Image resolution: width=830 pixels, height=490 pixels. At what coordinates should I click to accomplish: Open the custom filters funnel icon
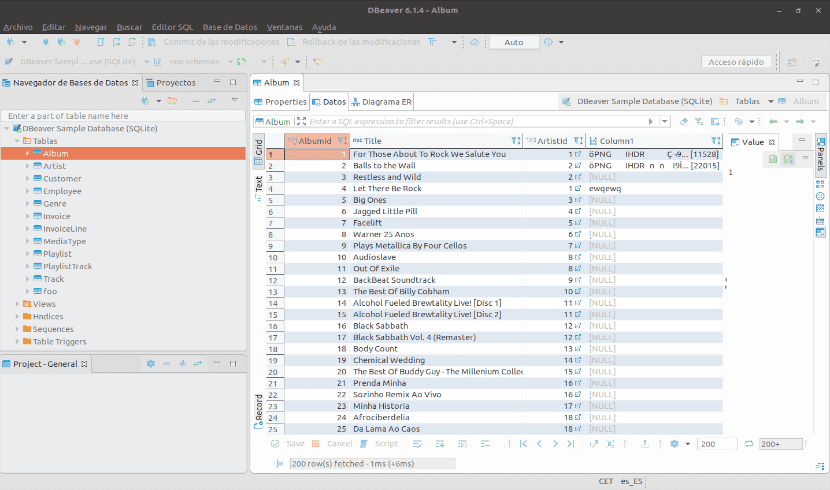pos(699,122)
